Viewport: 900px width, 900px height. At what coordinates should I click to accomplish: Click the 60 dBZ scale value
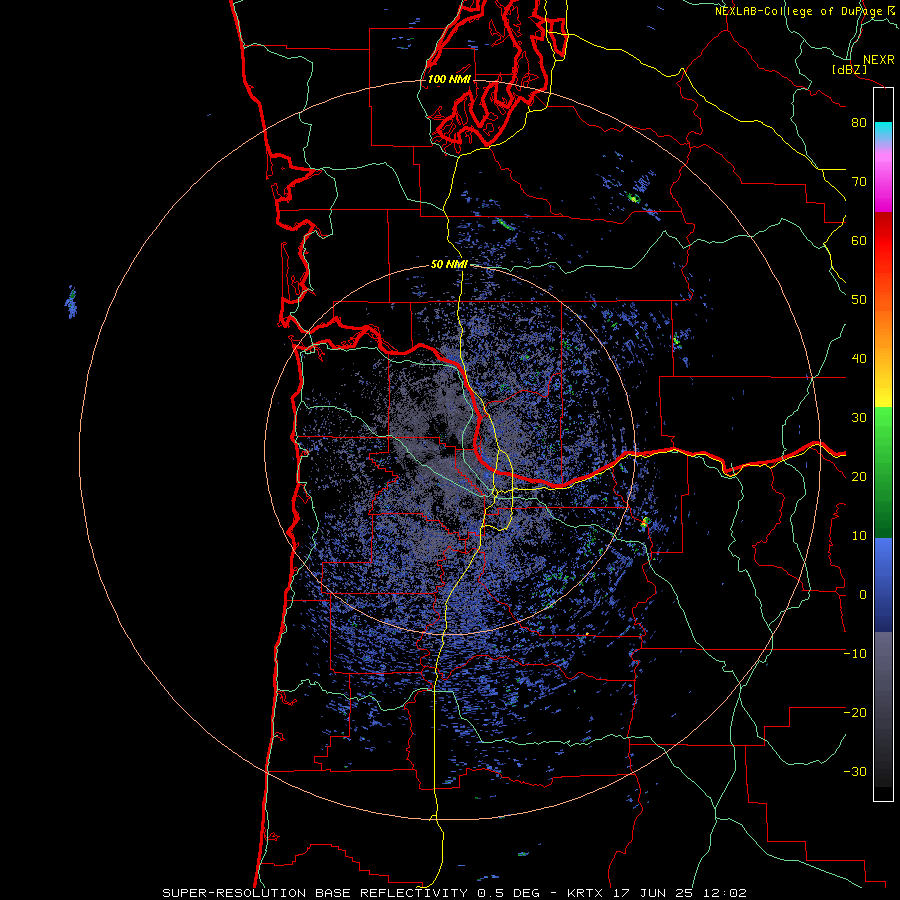(859, 240)
